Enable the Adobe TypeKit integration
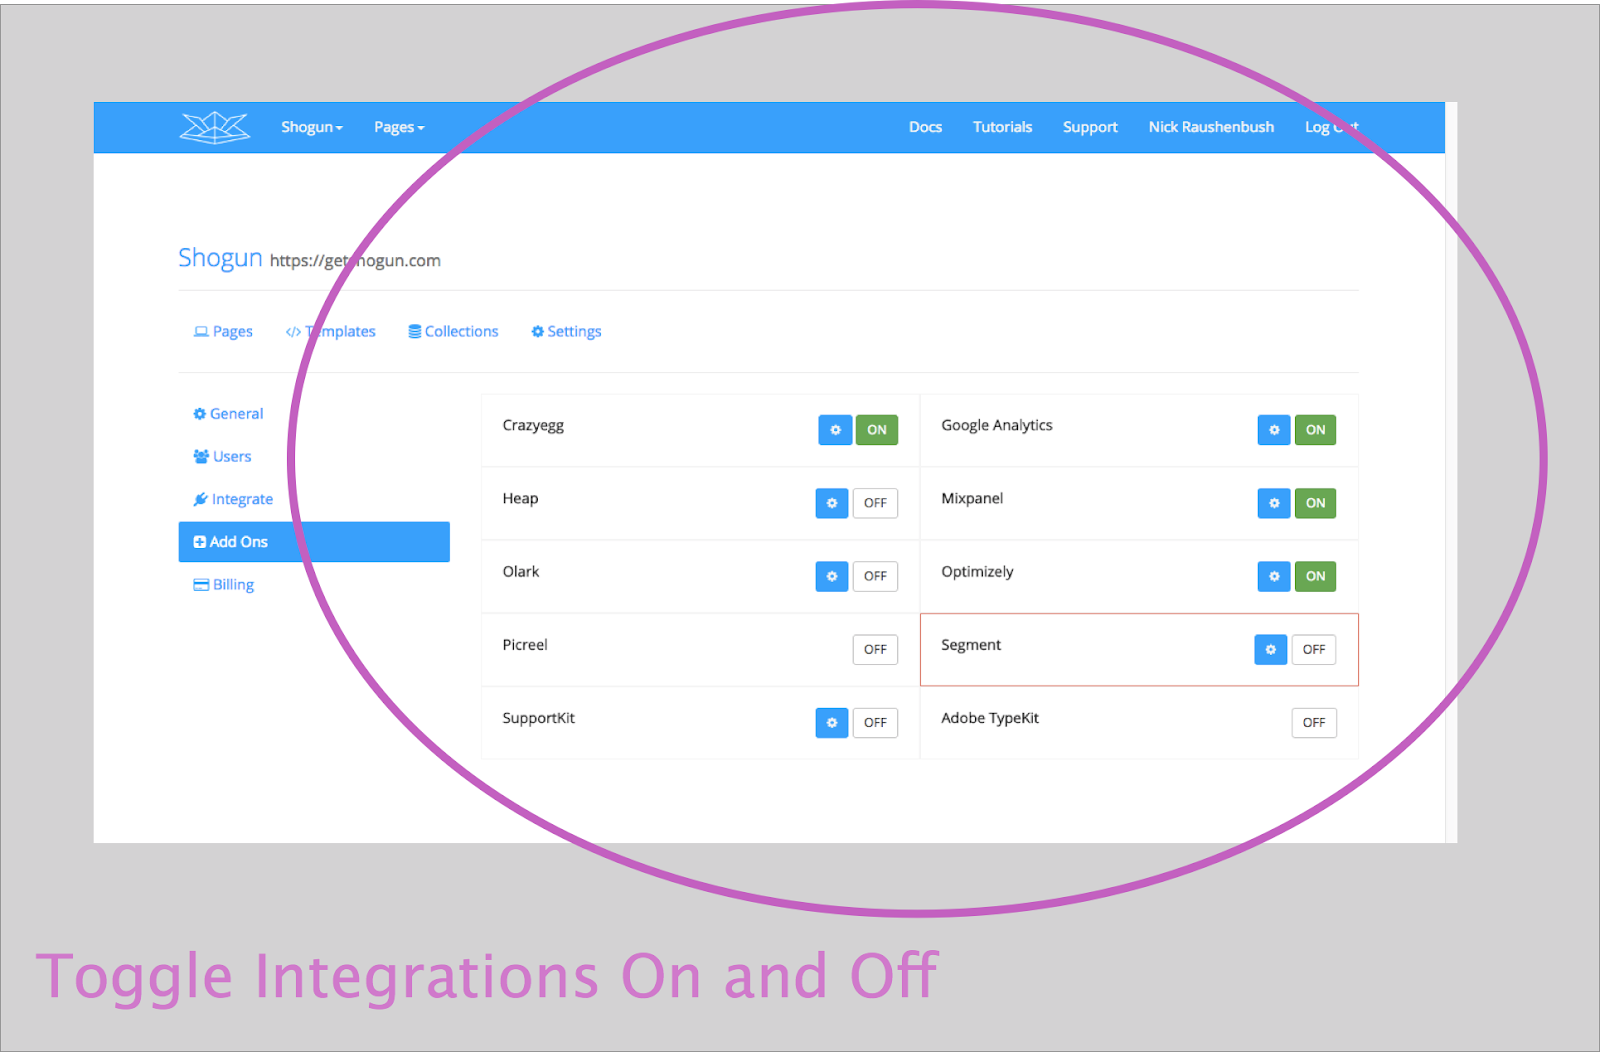This screenshot has height=1052, width=1600. coord(1314,722)
